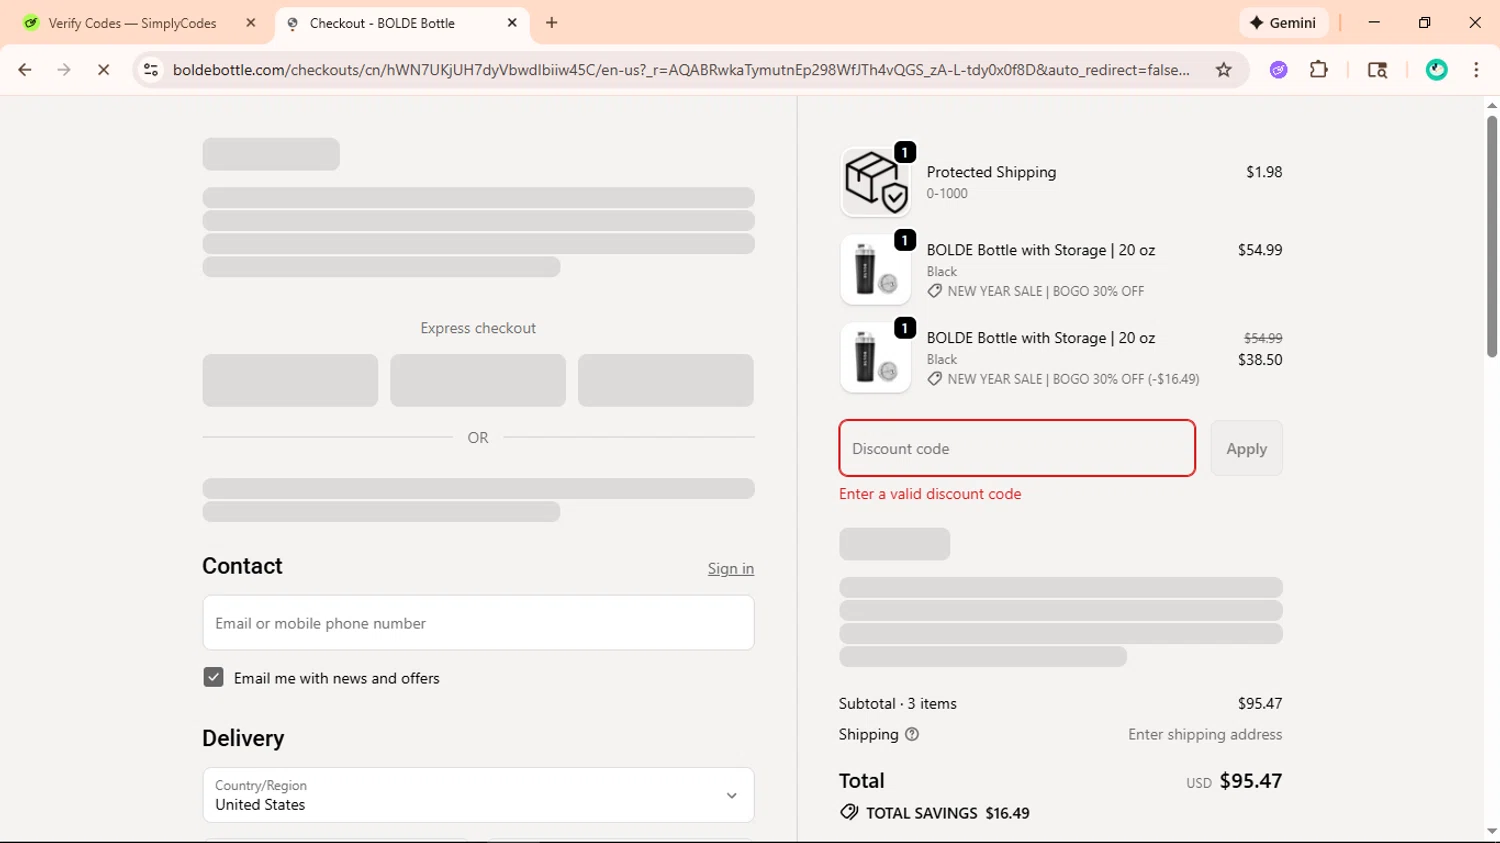The image size is (1500, 843).
Task: Click the Gemini button
Action: (1284, 23)
